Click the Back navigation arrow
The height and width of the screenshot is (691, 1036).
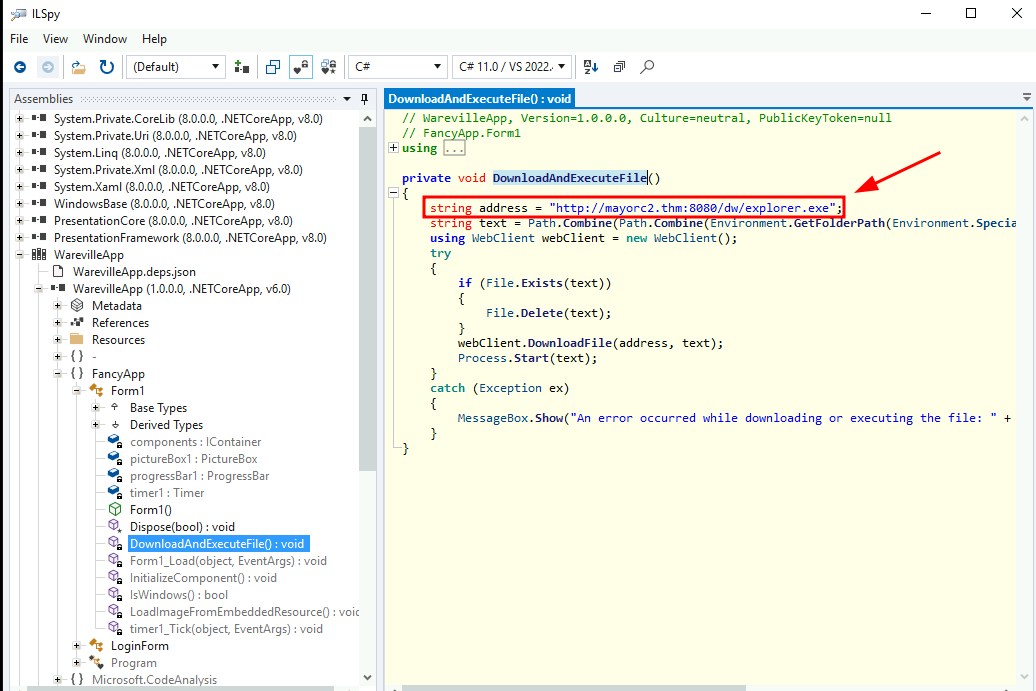click(20, 67)
